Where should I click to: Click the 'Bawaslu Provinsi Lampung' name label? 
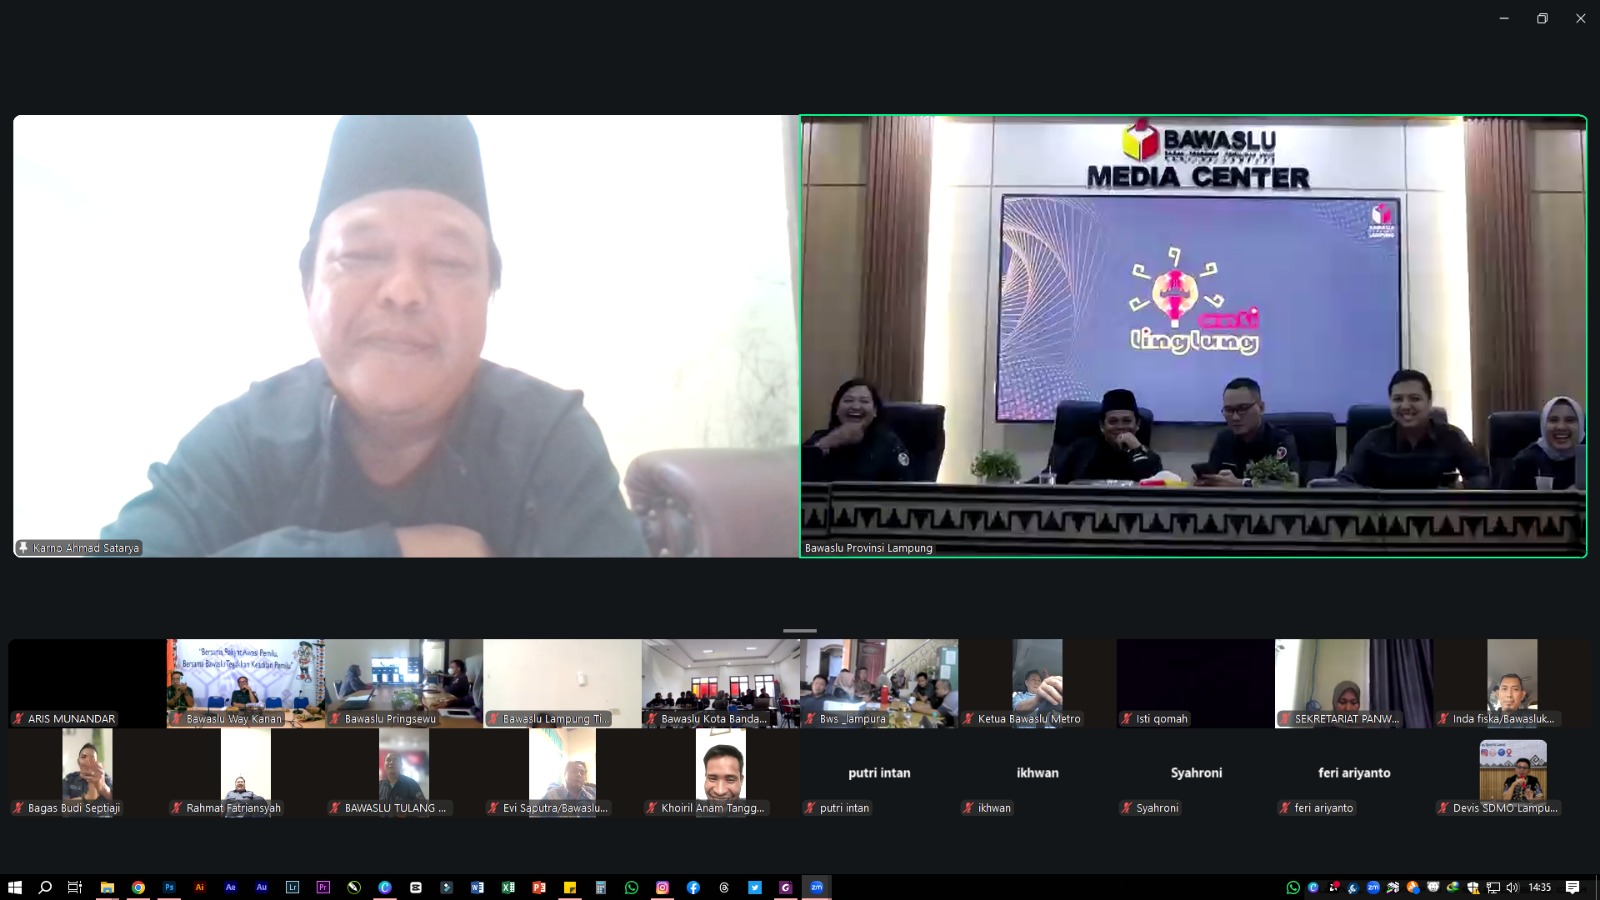[x=869, y=548]
